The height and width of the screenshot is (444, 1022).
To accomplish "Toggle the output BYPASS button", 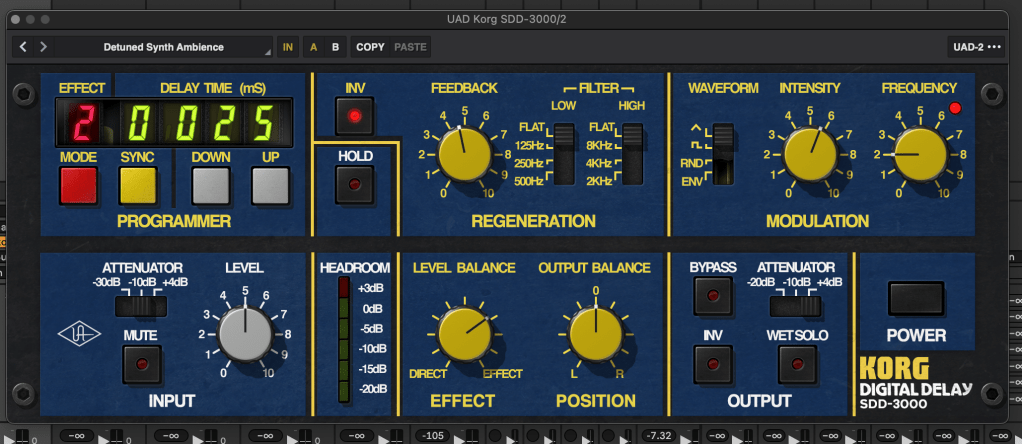I will tap(712, 297).
